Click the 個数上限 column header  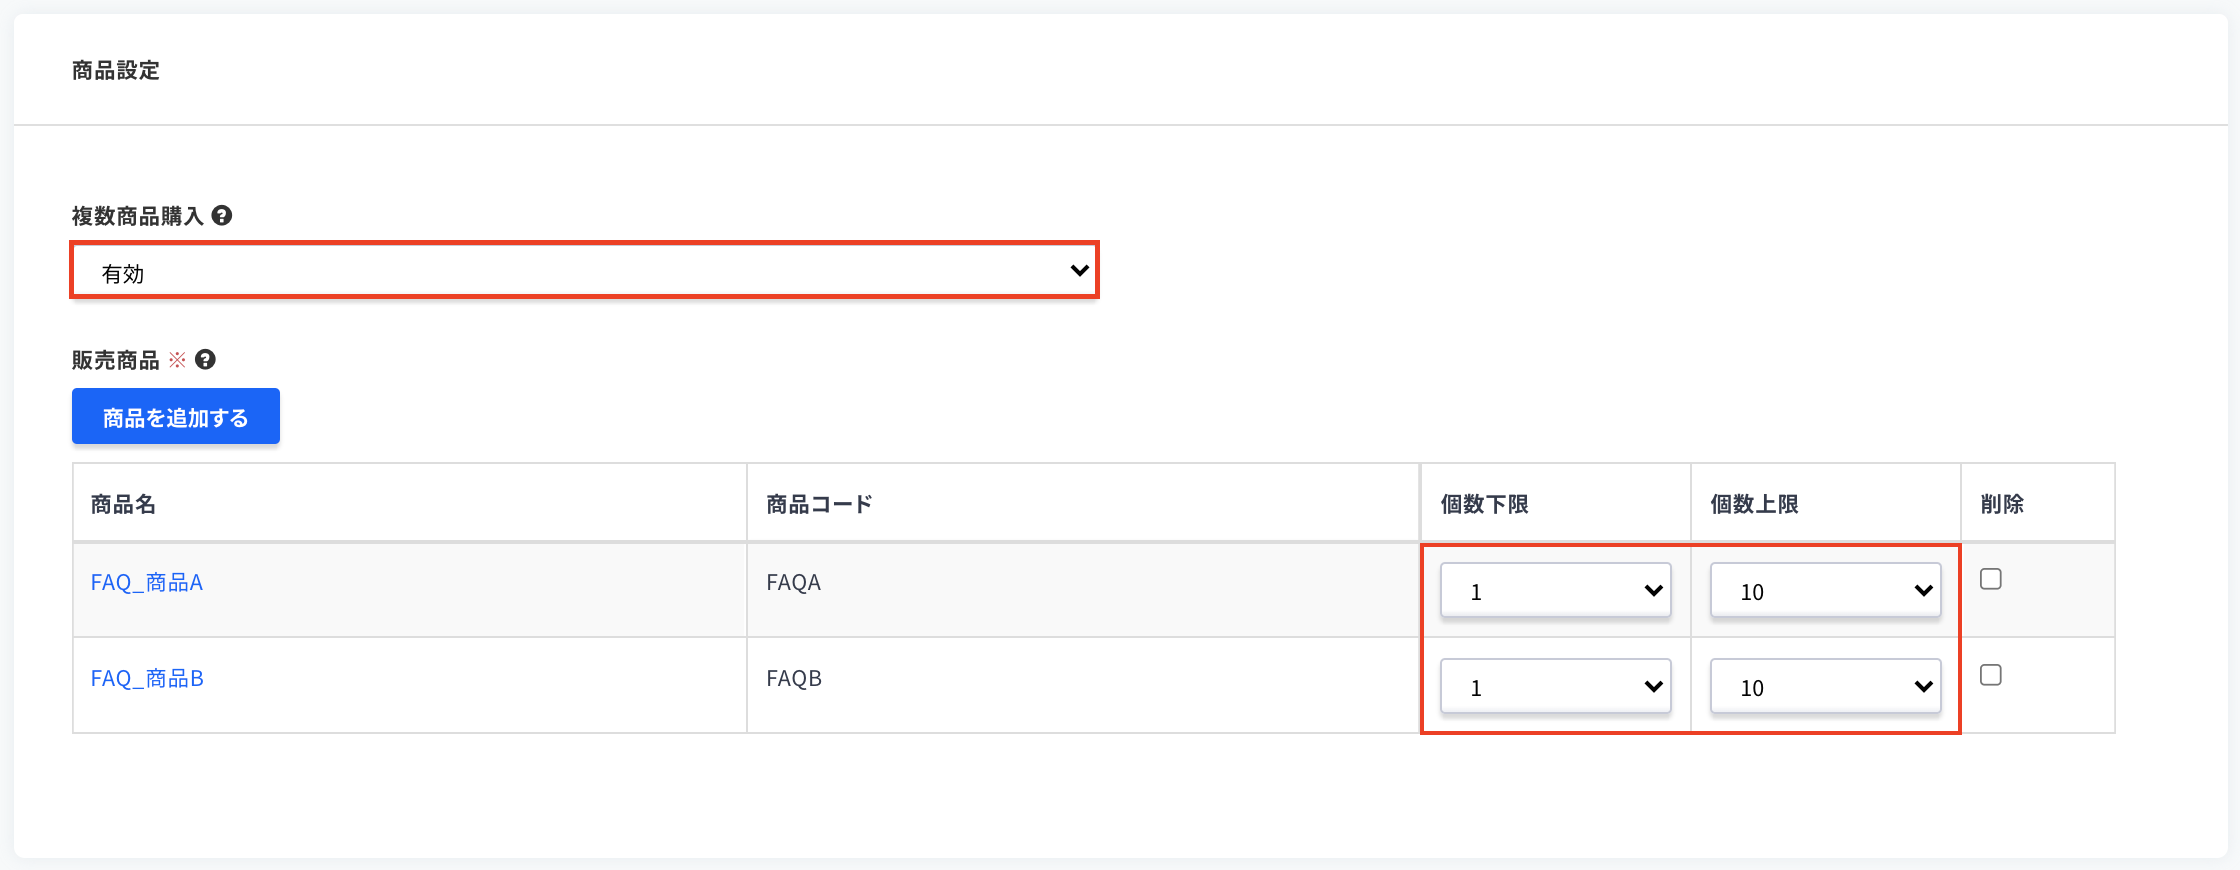[x=1754, y=504]
